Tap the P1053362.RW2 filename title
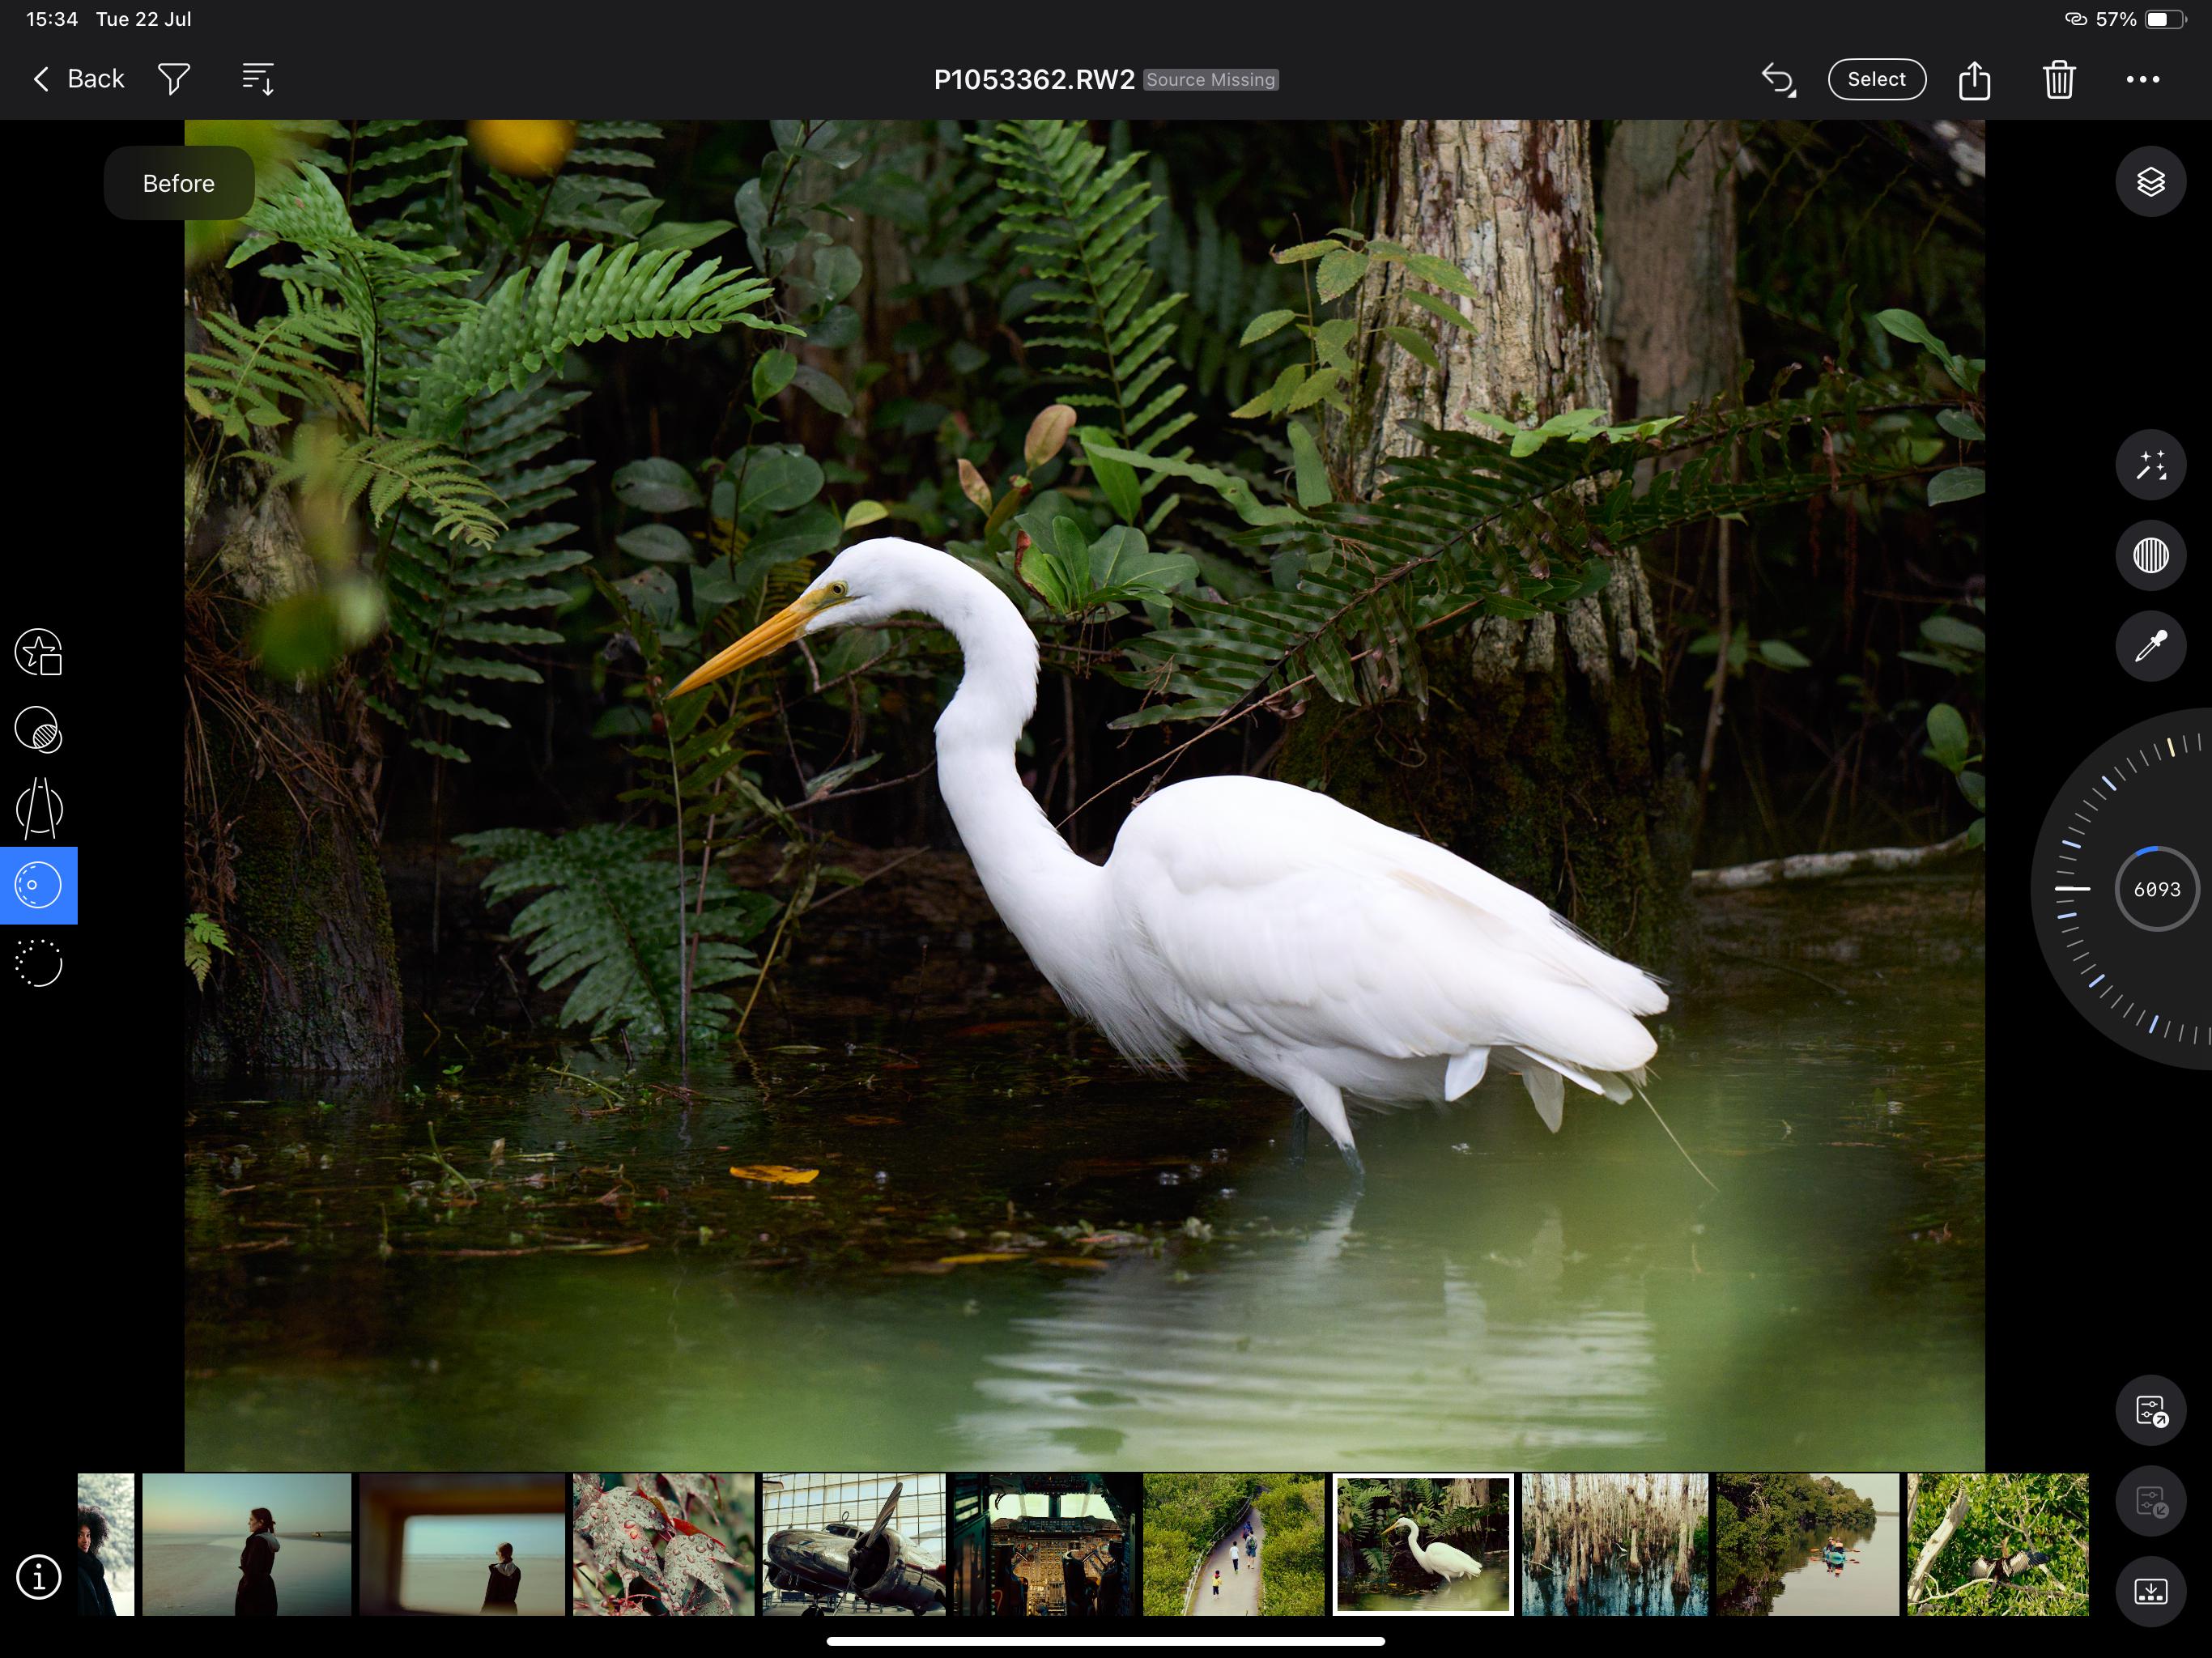 tap(1034, 80)
